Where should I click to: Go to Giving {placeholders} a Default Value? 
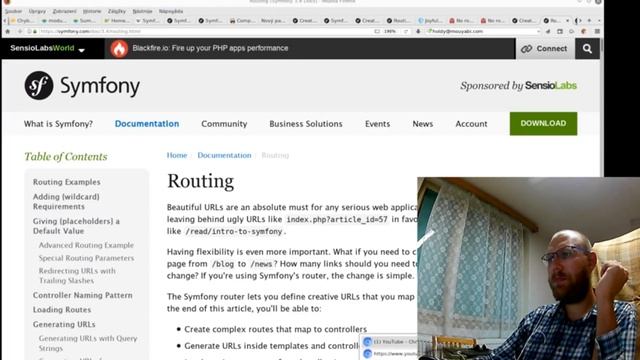tap(76, 226)
